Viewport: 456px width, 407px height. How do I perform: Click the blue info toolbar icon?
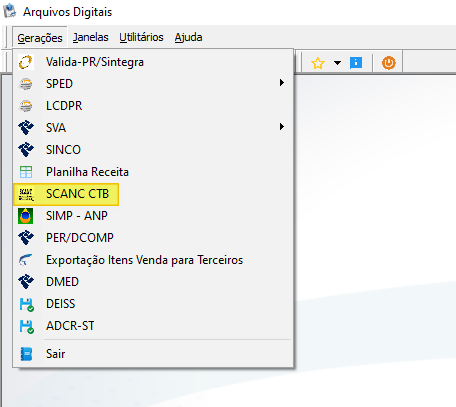(x=356, y=63)
